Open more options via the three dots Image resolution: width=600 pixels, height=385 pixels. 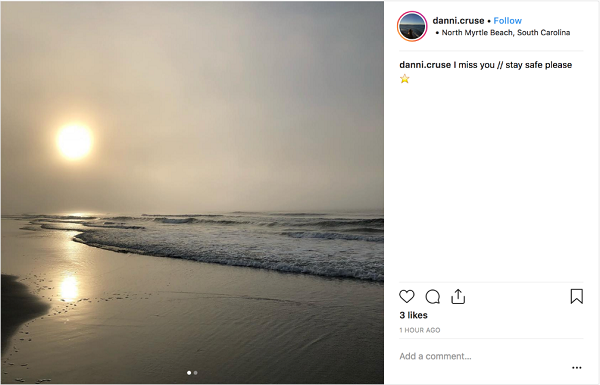tap(577, 368)
